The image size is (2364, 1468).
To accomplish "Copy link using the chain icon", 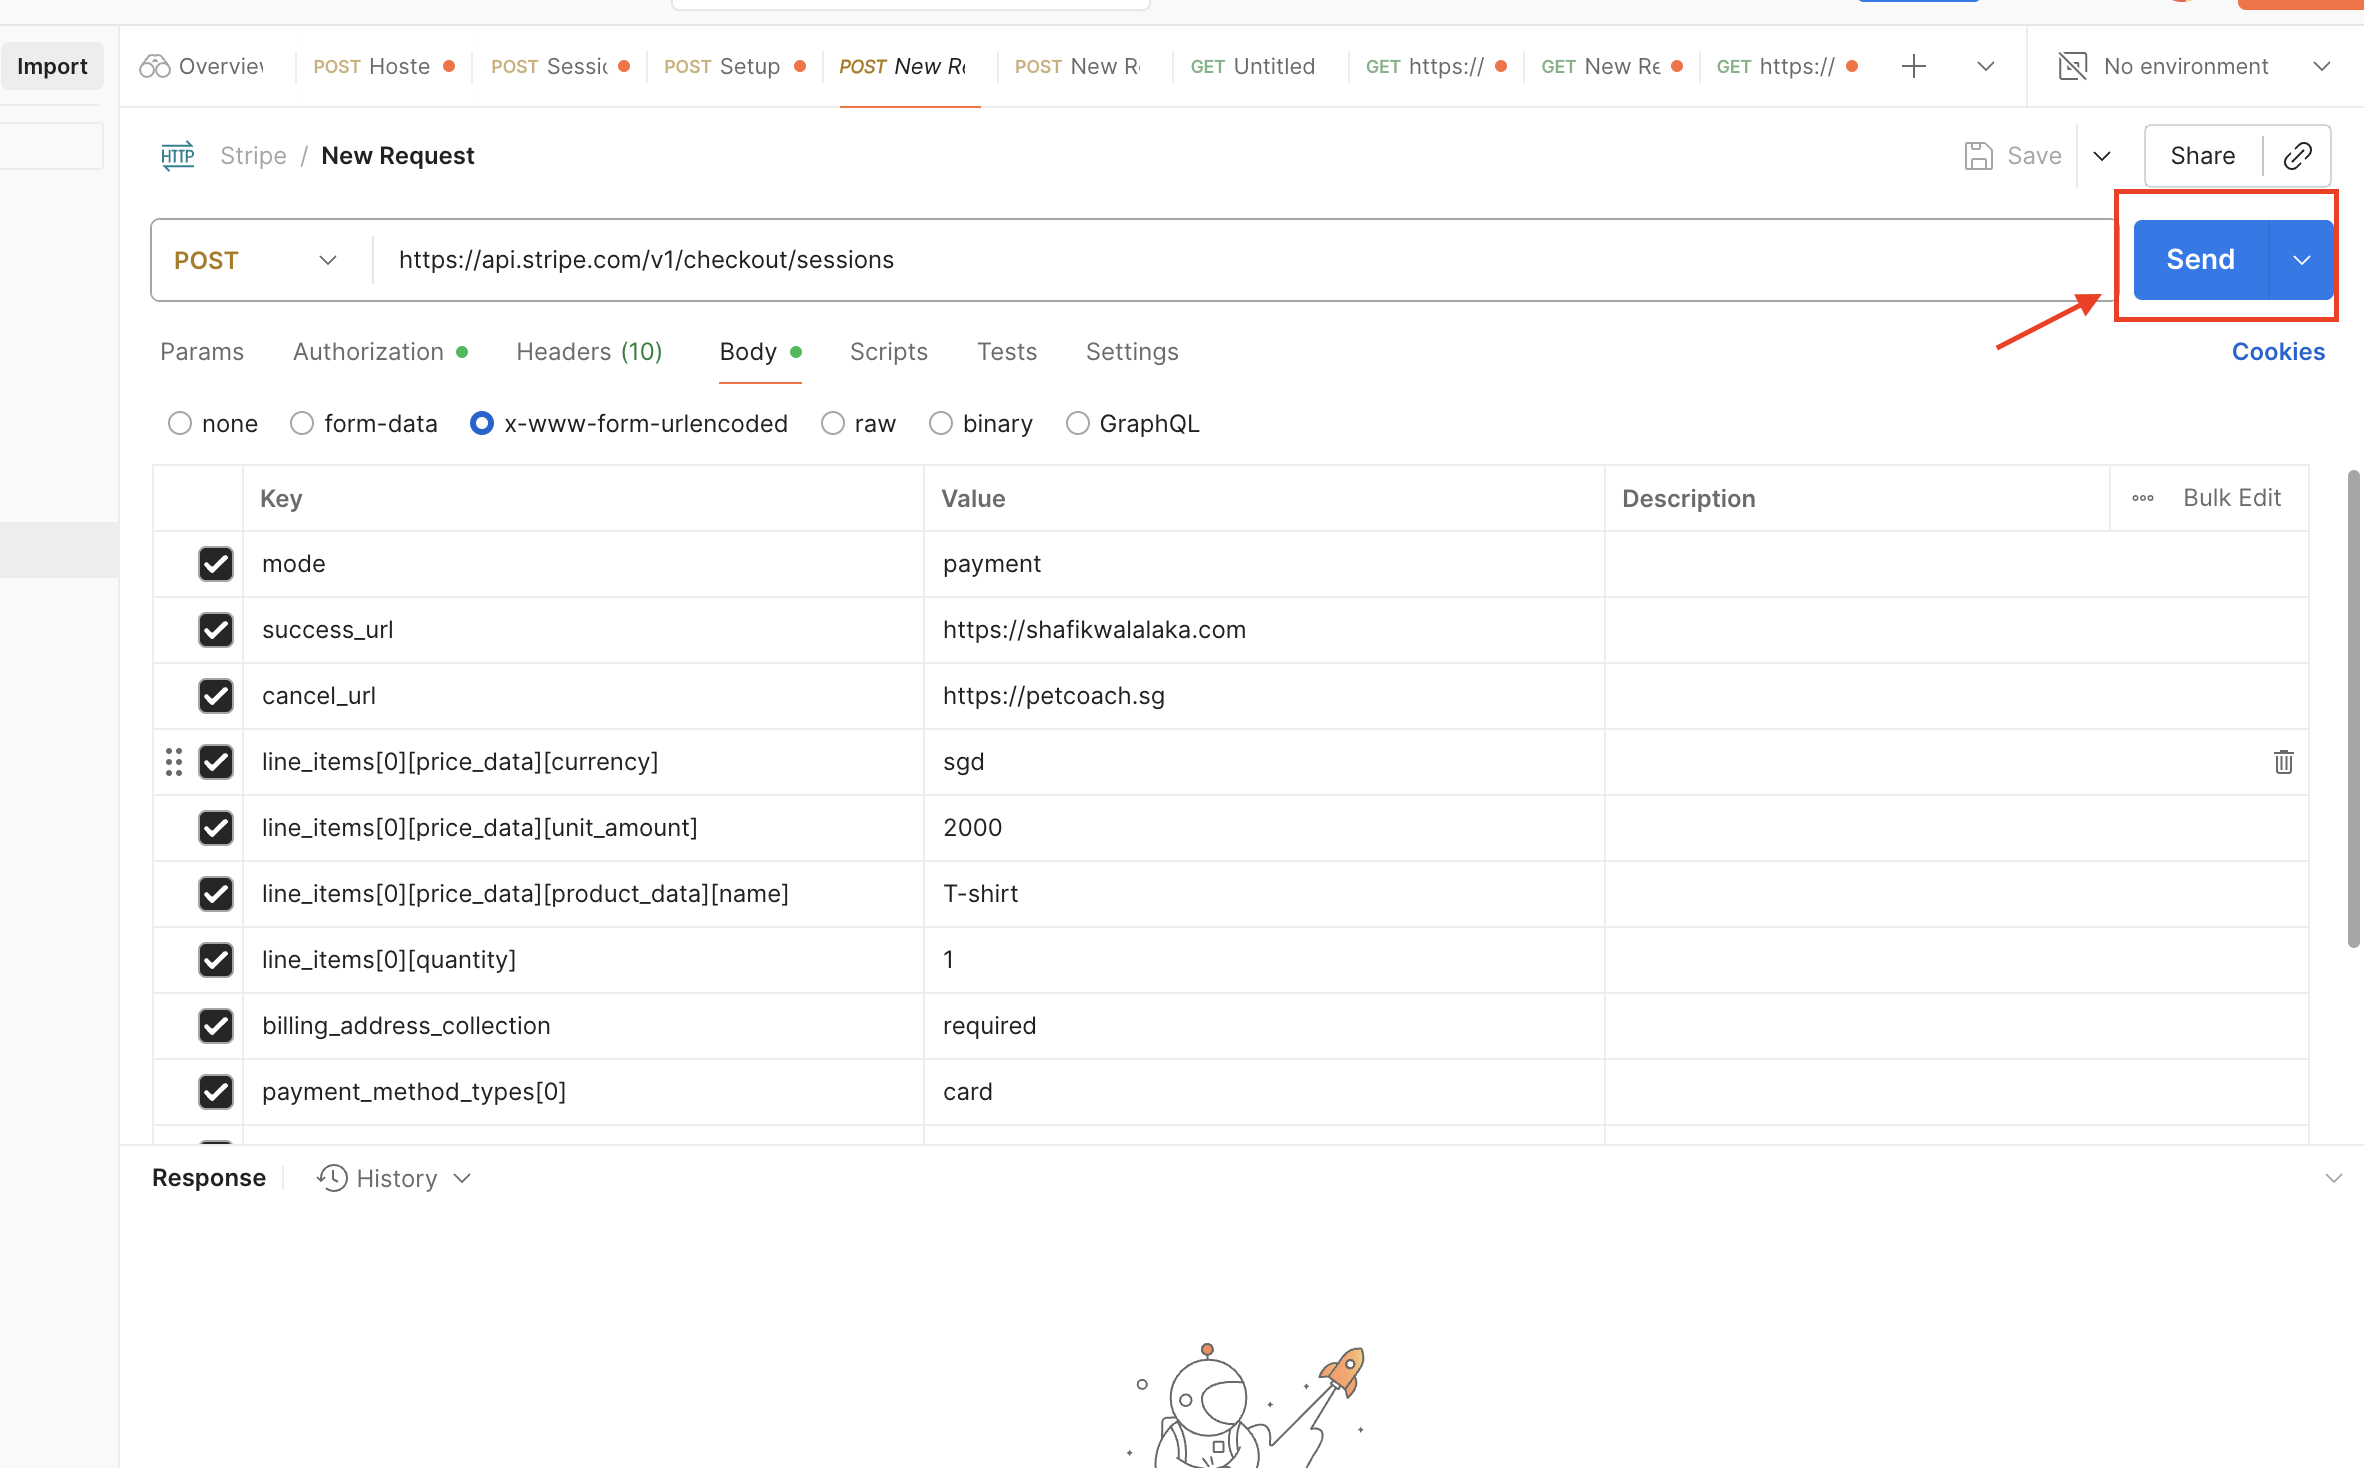I will pos(2297,156).
